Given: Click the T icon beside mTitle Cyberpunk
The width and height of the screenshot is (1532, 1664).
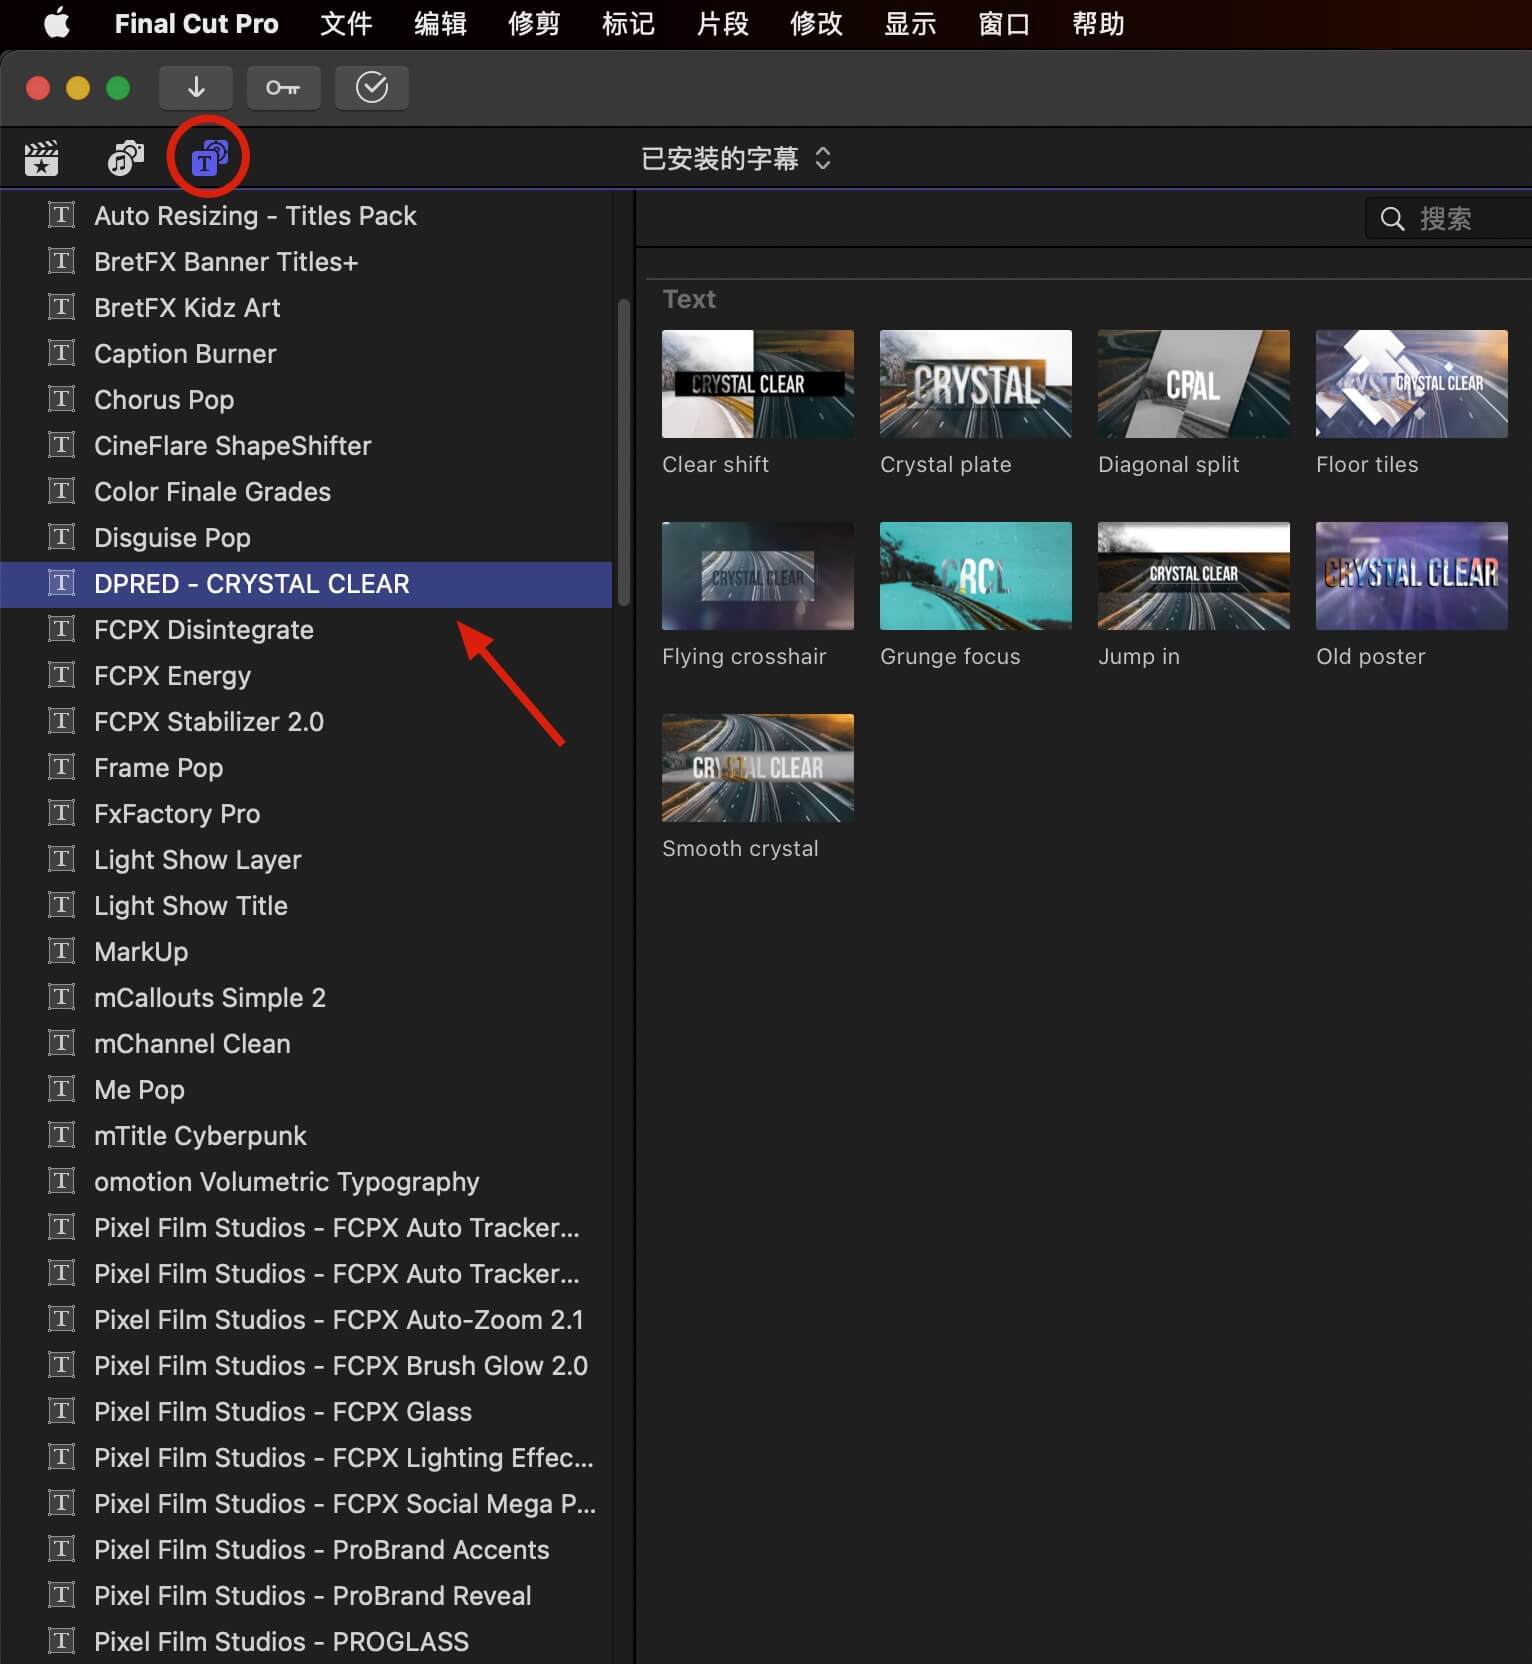Looking at the screenshot, I should pos(62,1135).
